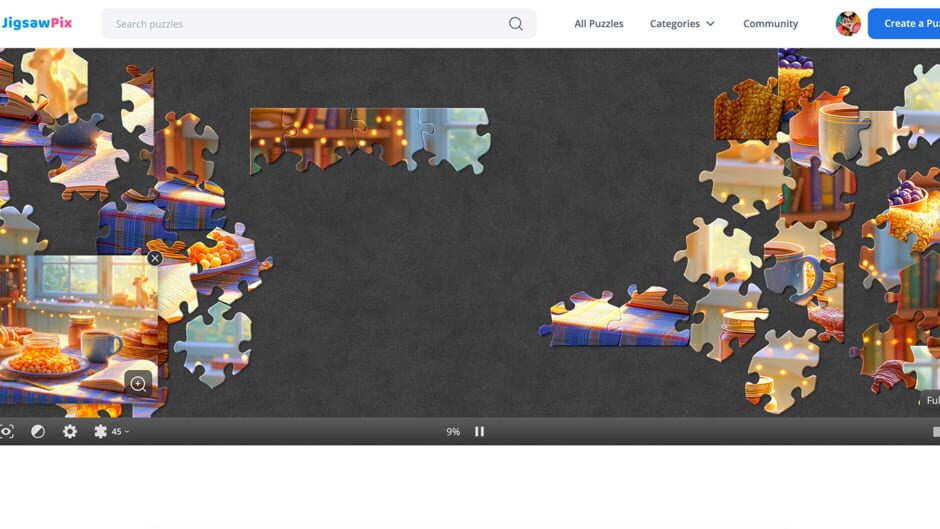Pause the puzzle timer
This screenshot has width=940, height=529.
click(x=479, y=431)
